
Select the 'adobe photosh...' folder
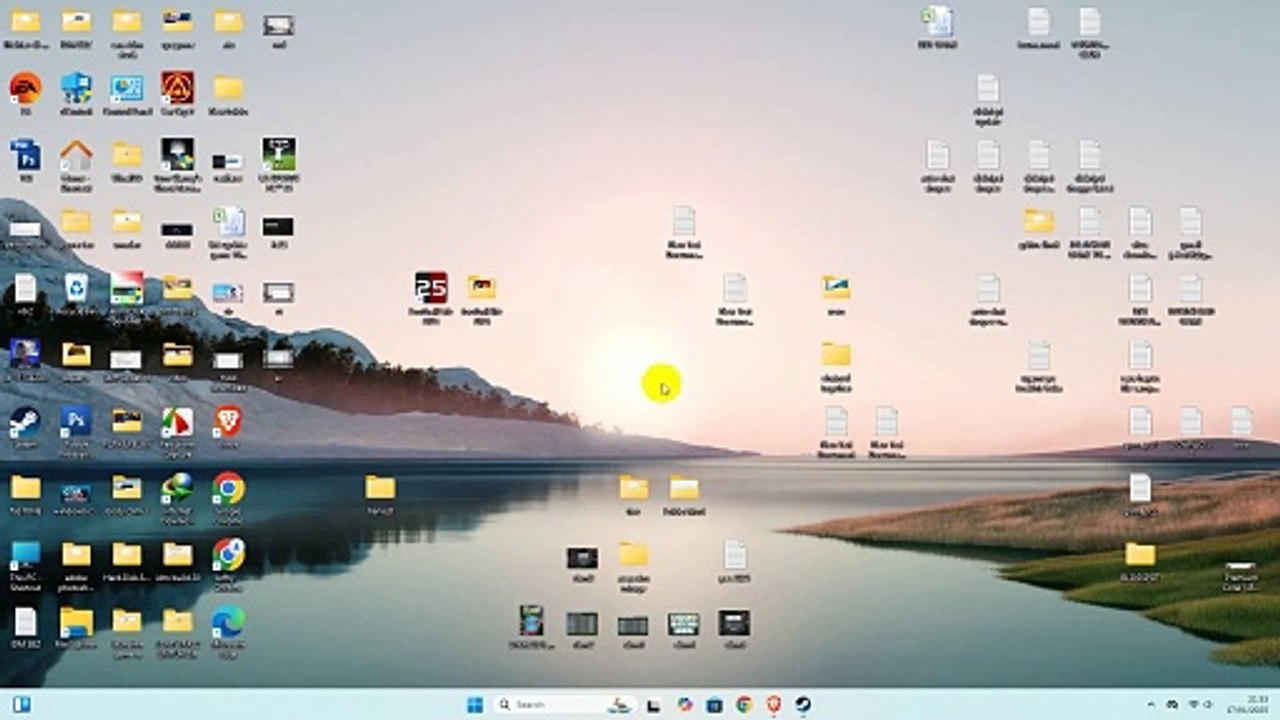pyautogui.click(x=76, y=554)
